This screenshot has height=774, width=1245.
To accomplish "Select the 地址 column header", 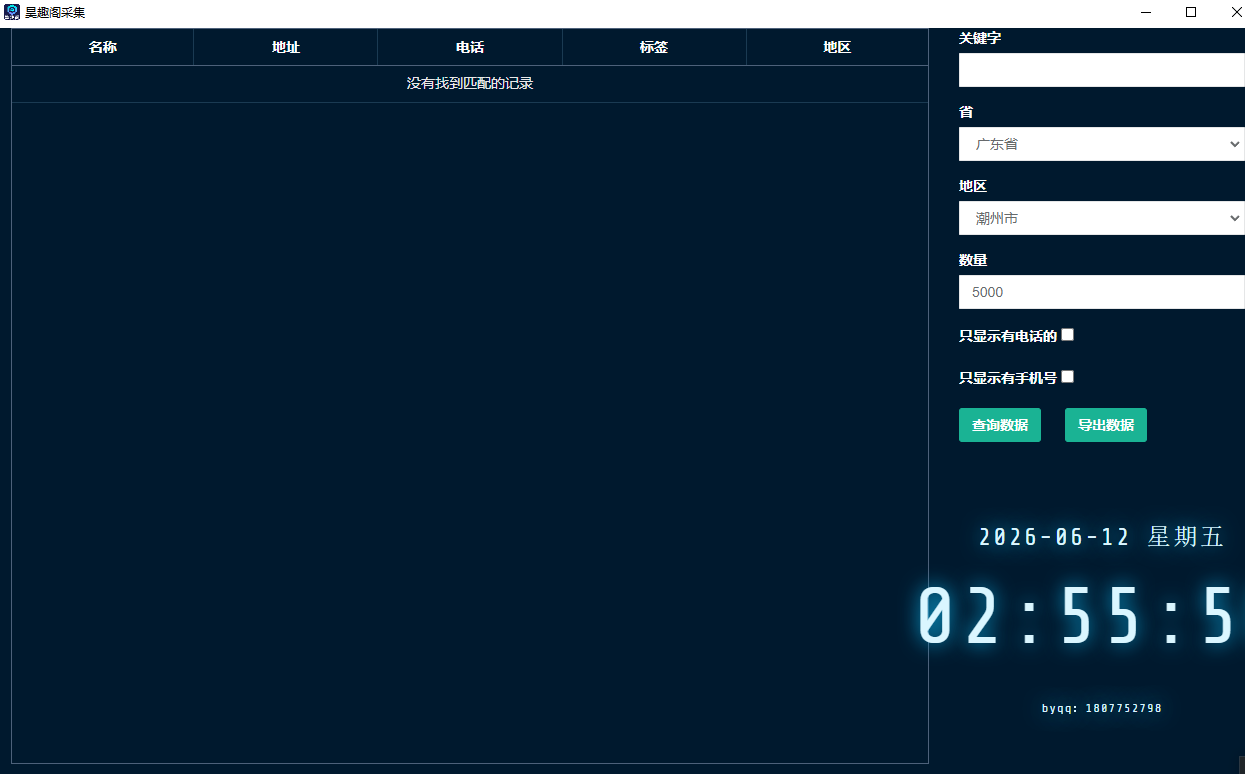I will pos(286,47).
